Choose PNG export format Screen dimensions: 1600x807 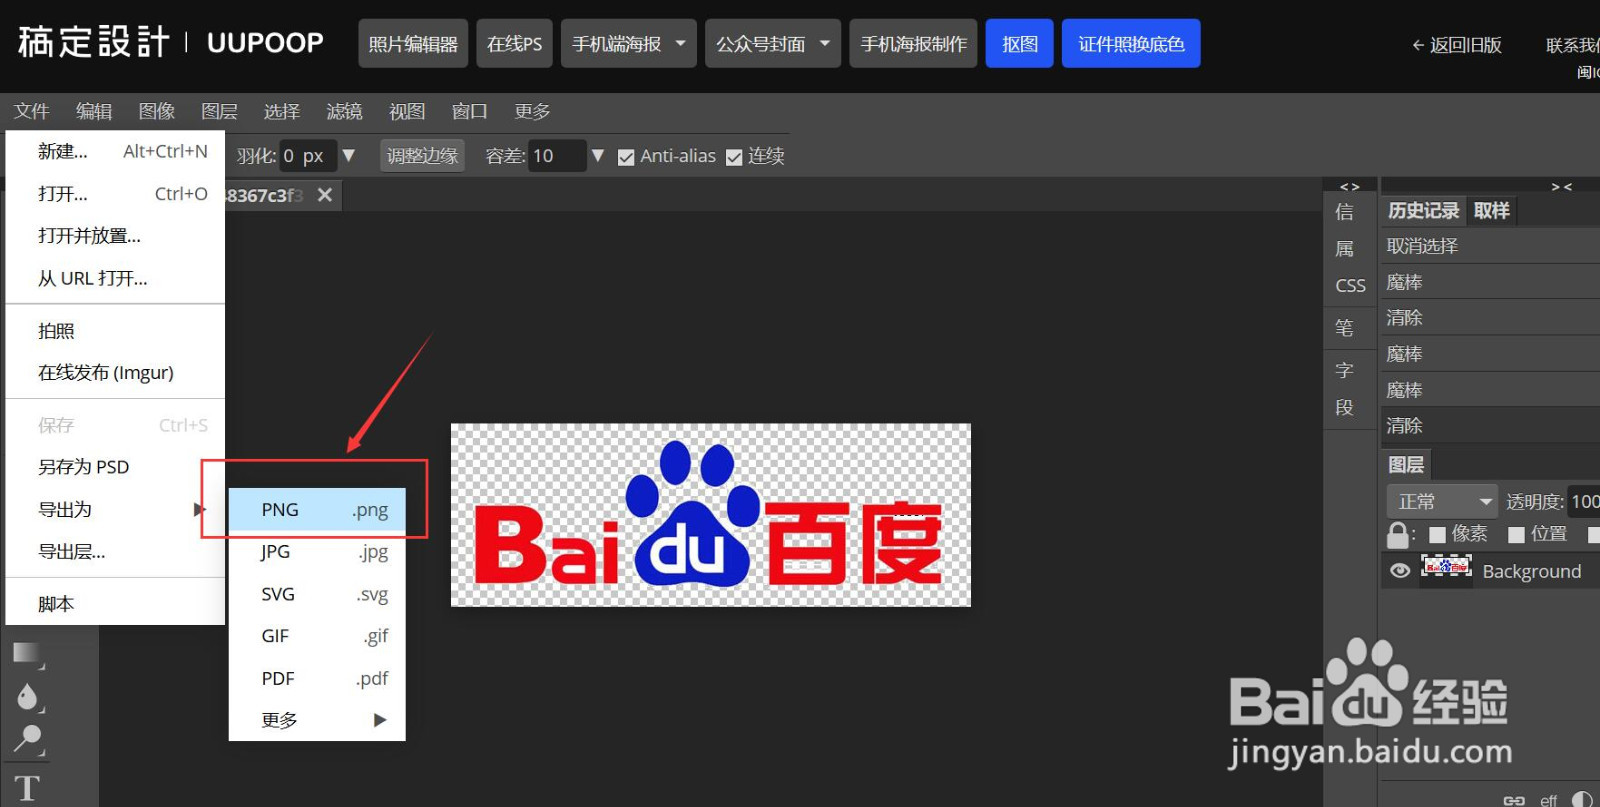[317, 509]
